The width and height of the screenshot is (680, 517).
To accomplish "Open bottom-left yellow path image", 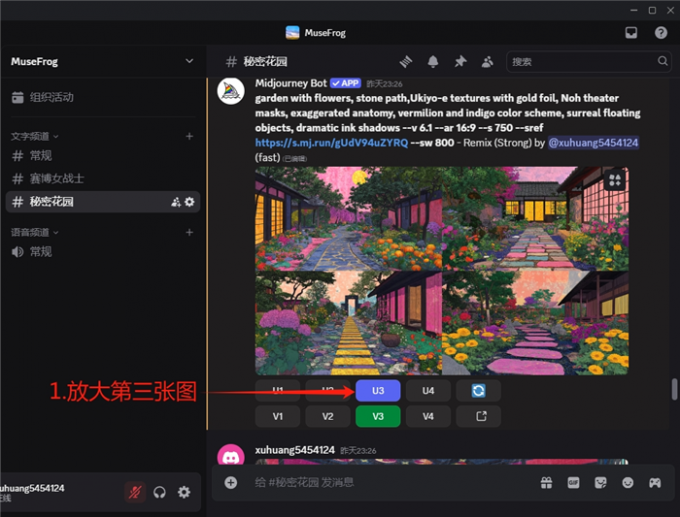I will tap(348, 323).
